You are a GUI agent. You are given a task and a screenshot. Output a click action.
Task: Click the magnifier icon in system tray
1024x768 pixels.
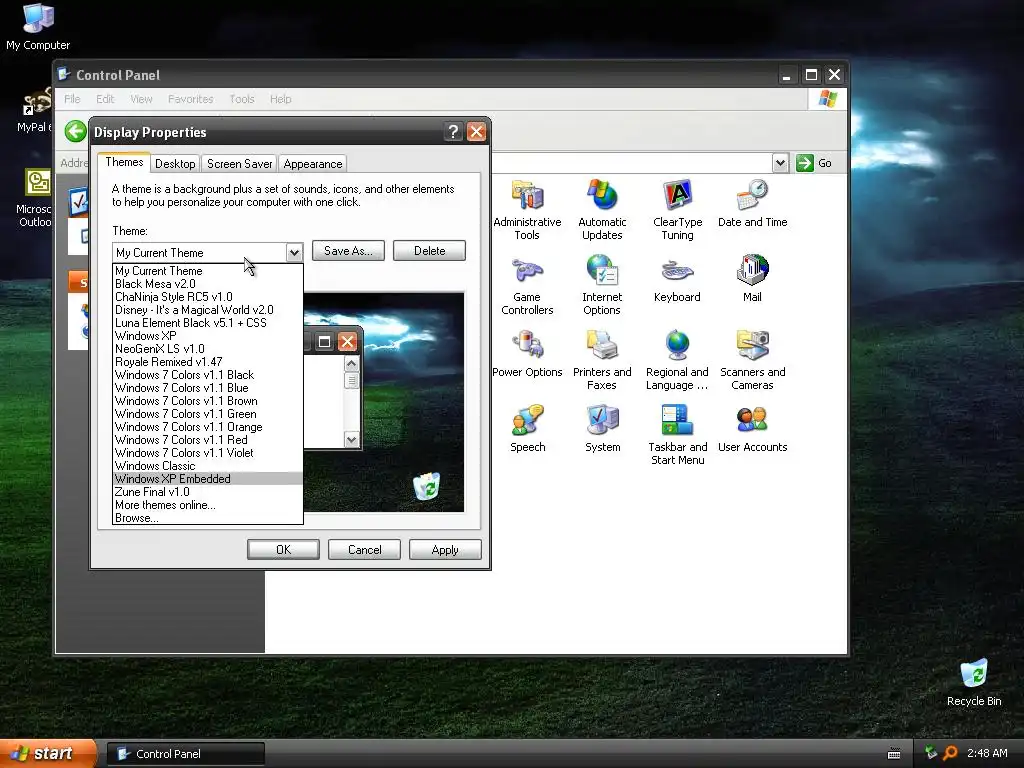pos(950,753)
